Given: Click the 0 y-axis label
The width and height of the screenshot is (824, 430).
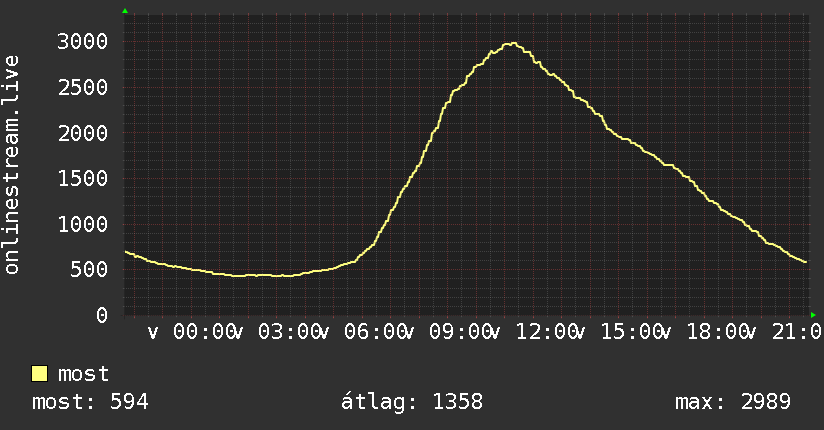Looking at the screenshot, I should point(102,315).
